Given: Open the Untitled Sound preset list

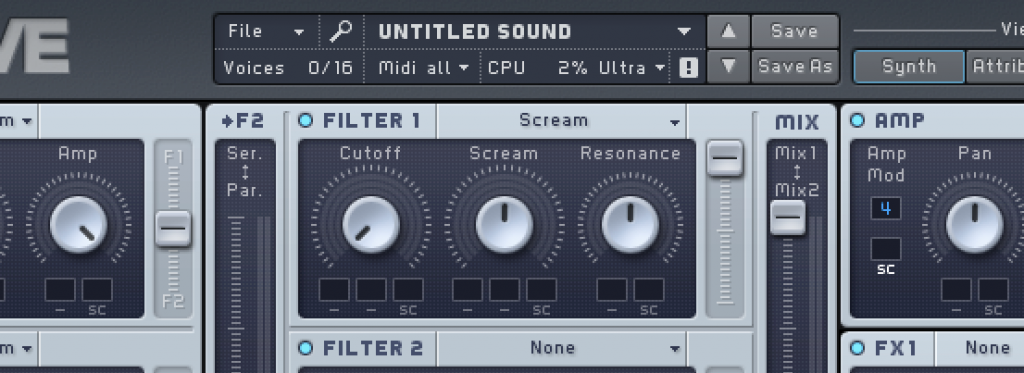Looking at the screenshot, I should click(x=534, y=31).
